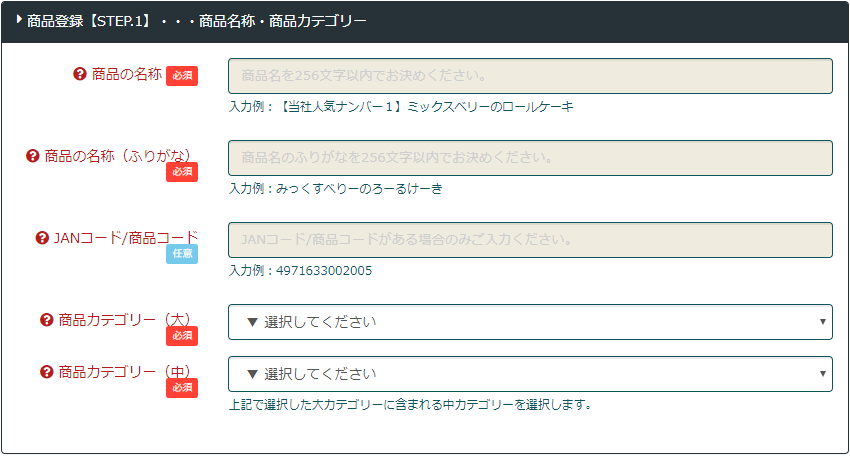Click help icon beside 商品の名称
The width and height of the screenshot is (850, 456).
tap(80, 74)
